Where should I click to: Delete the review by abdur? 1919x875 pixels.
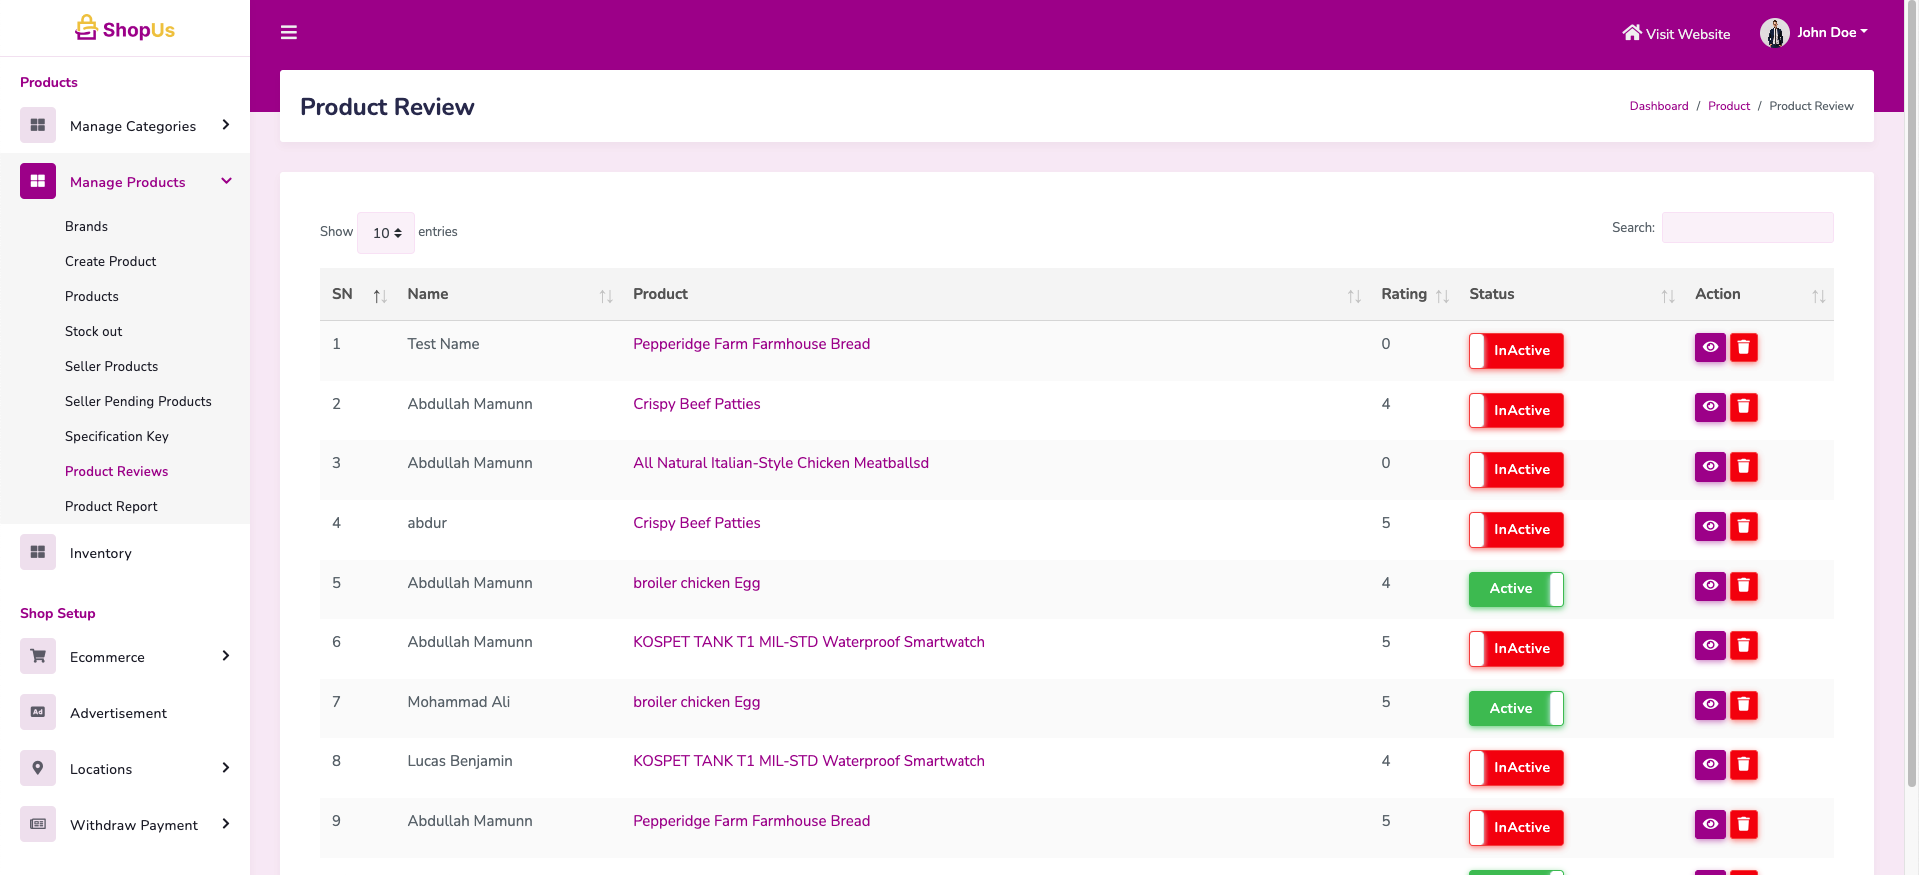coord(1743,526)
